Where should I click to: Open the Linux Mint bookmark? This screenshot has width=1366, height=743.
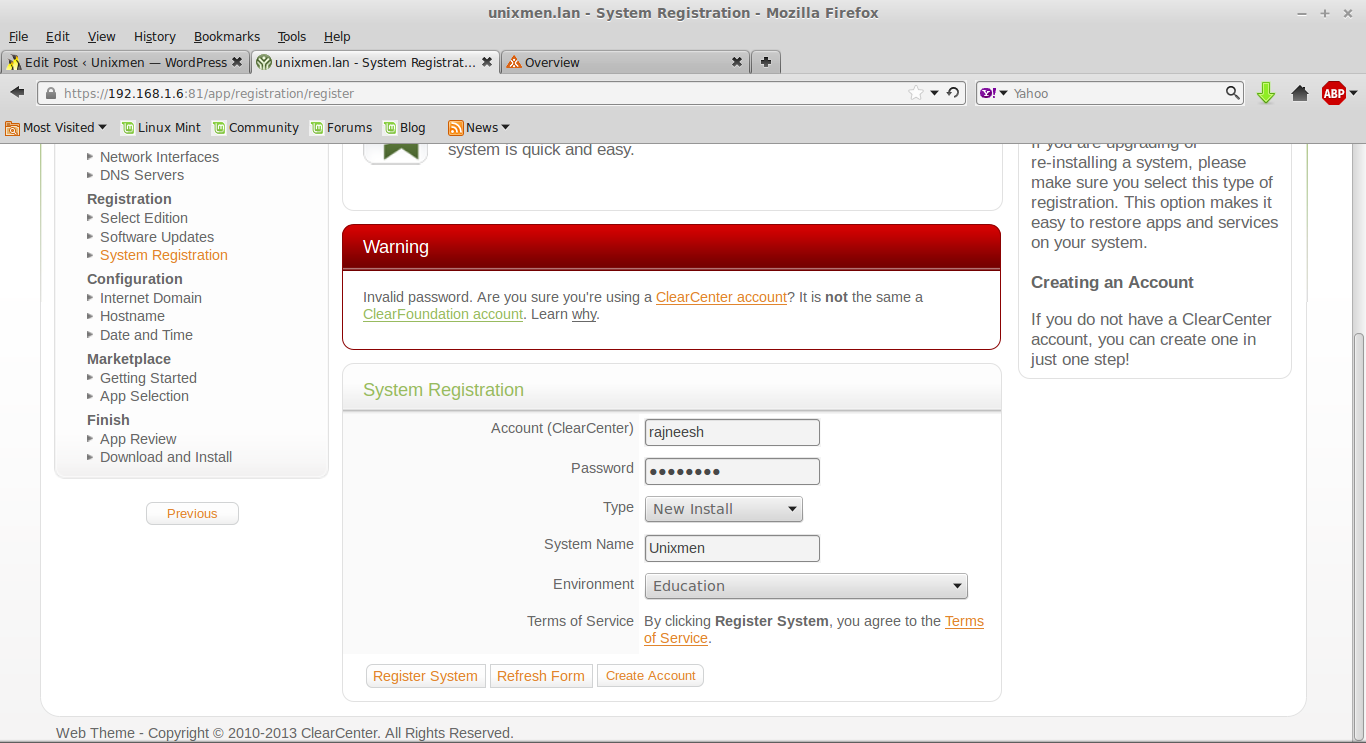tap(161, 127)
